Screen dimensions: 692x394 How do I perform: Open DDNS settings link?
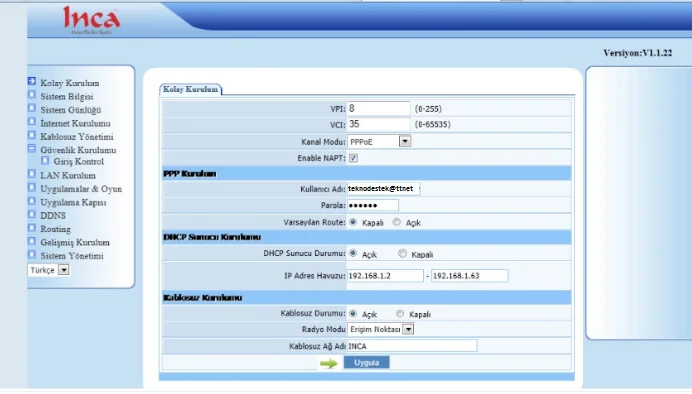click(x=53, y=216)
